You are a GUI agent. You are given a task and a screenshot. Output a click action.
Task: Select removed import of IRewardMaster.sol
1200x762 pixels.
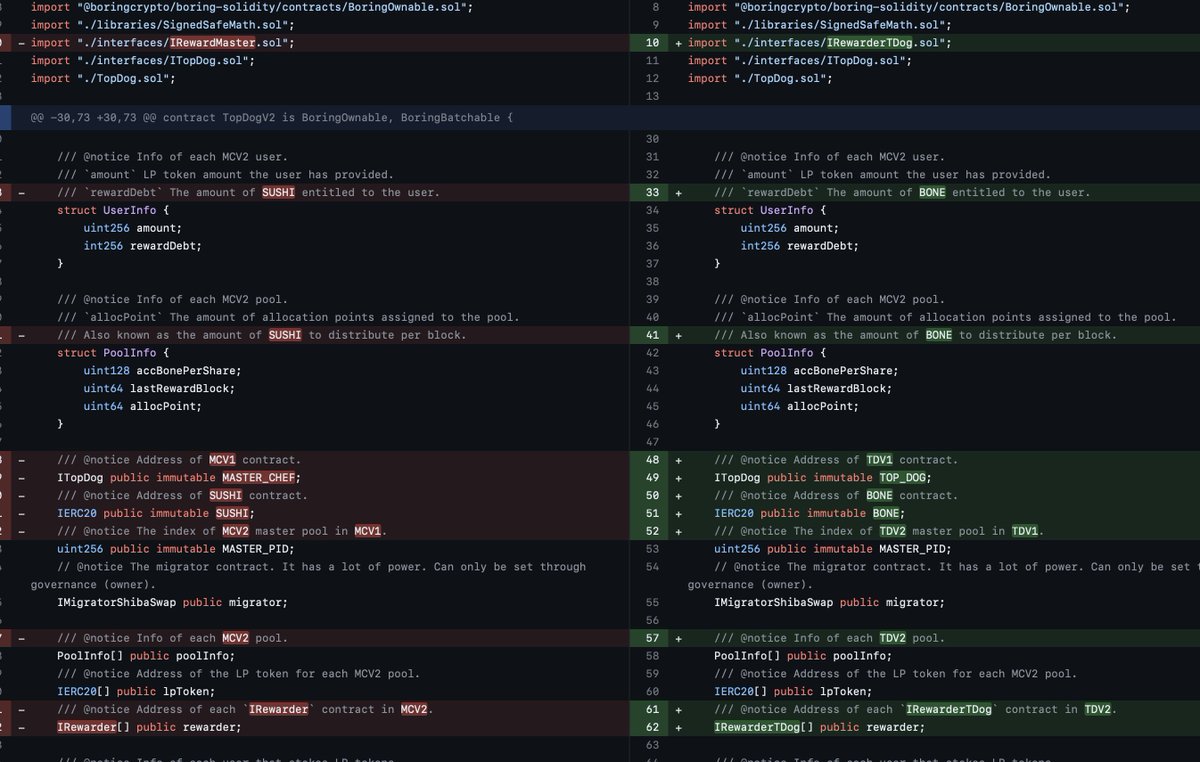pos(163,43)
